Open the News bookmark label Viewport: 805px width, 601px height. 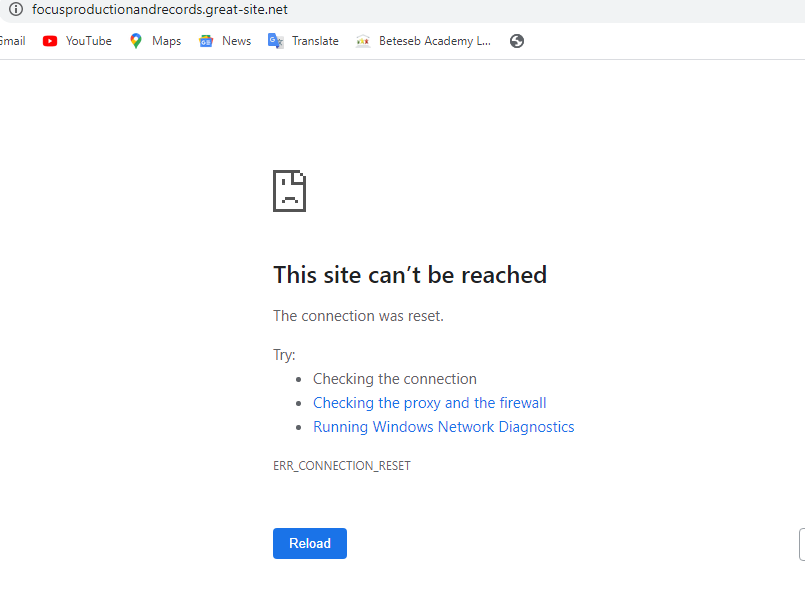236,41
